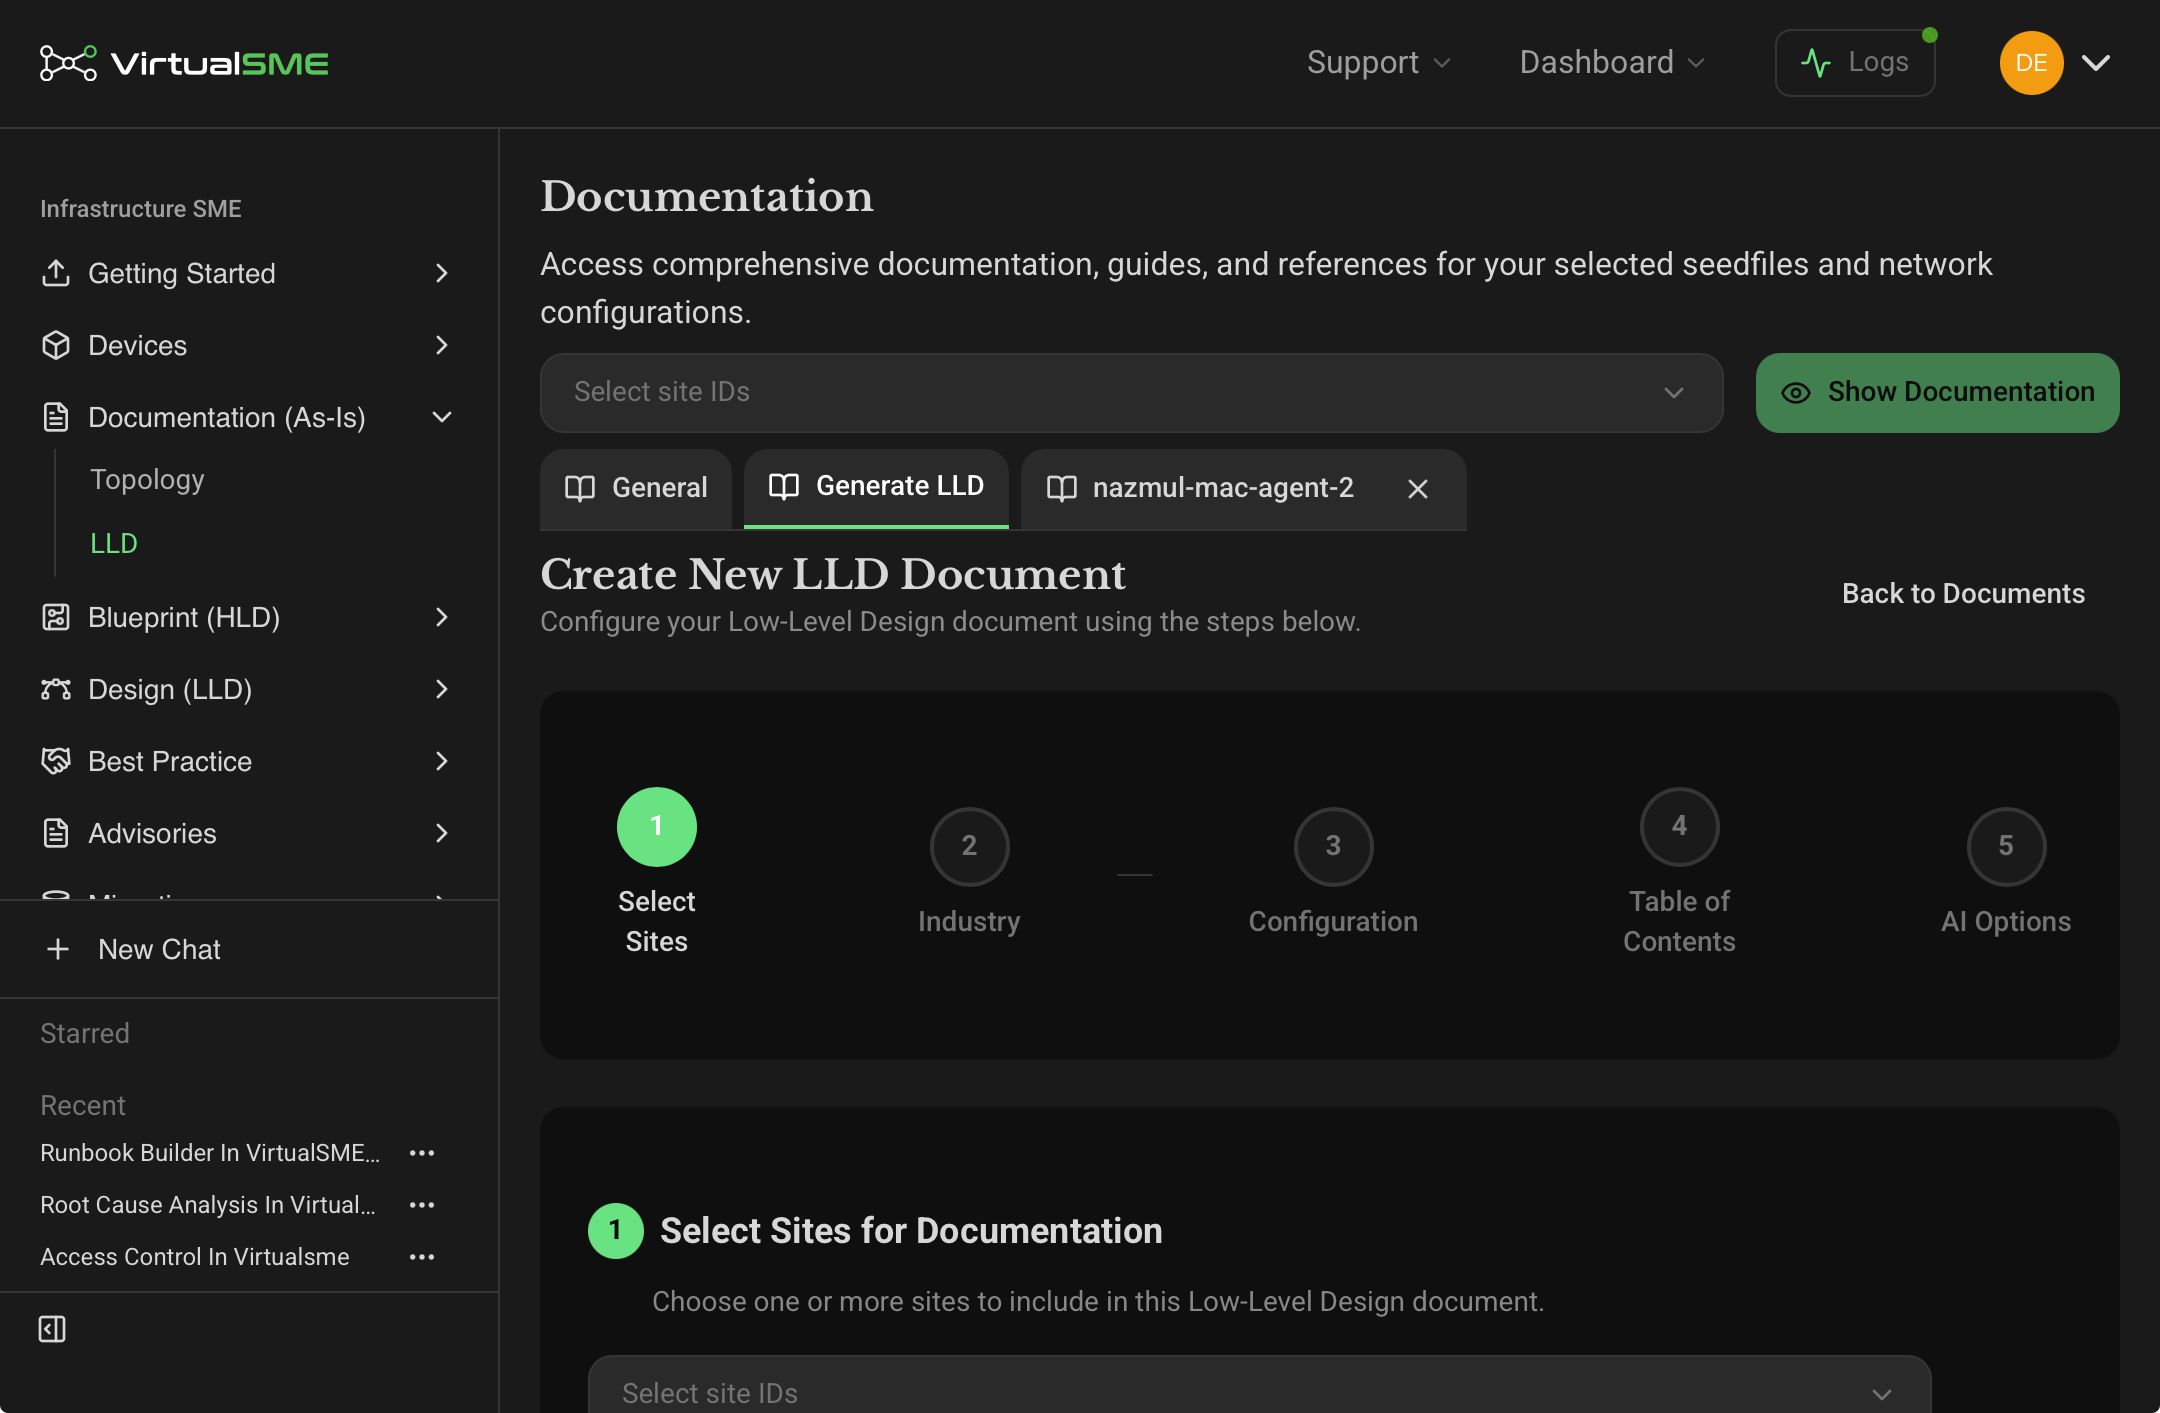Screen dimensions: 2160x1413
Task: Click the Documentation (As-Is) file icon
Action: (x=56, y=417)
